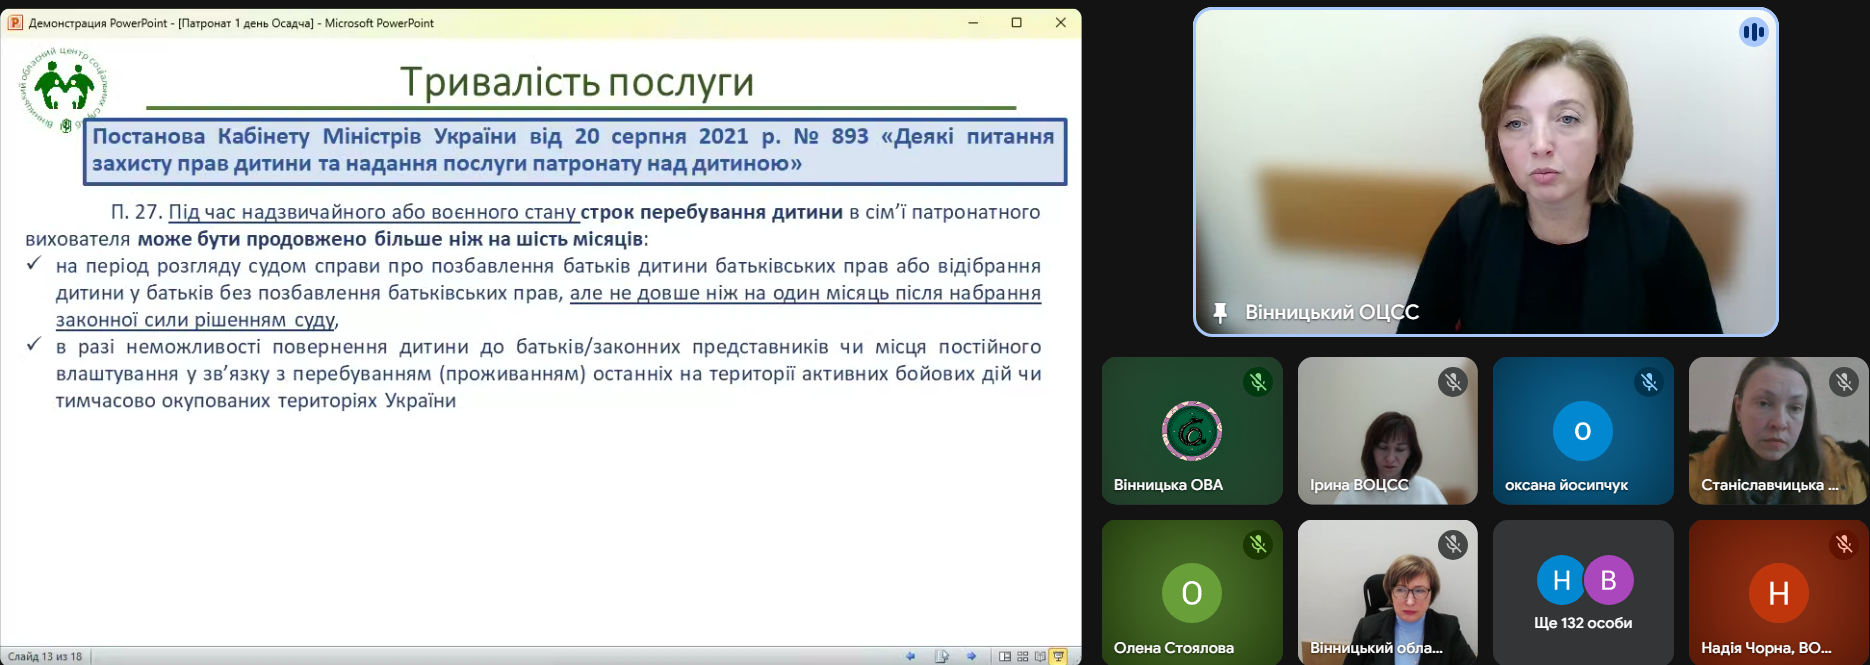
Task: Click muted mic icon on Надія Чорна tile
Action: click(1844, 544)
